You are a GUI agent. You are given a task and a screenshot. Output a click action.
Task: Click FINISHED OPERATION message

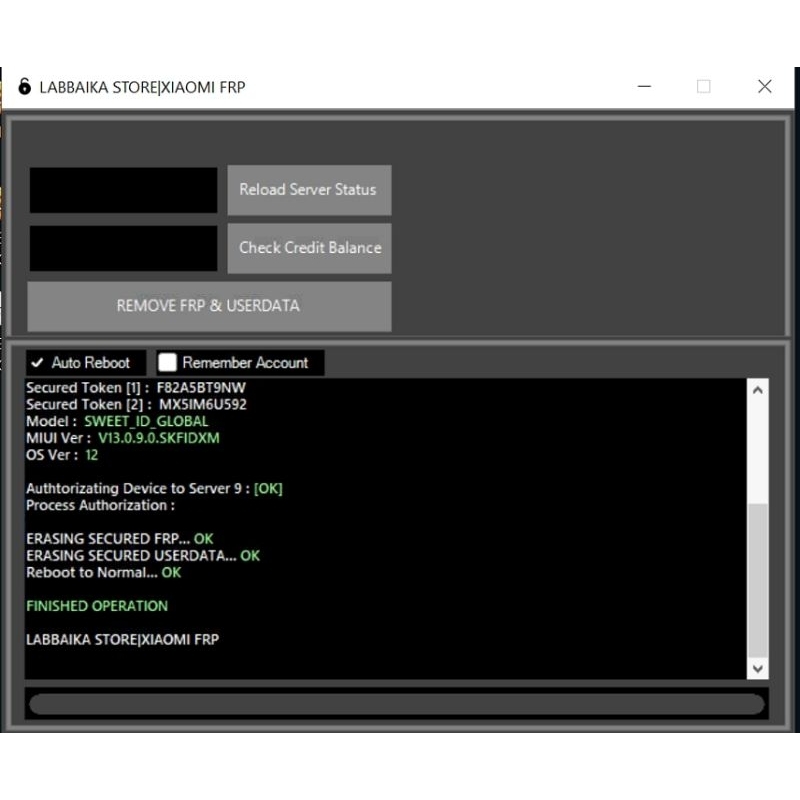tap(97, 606)
